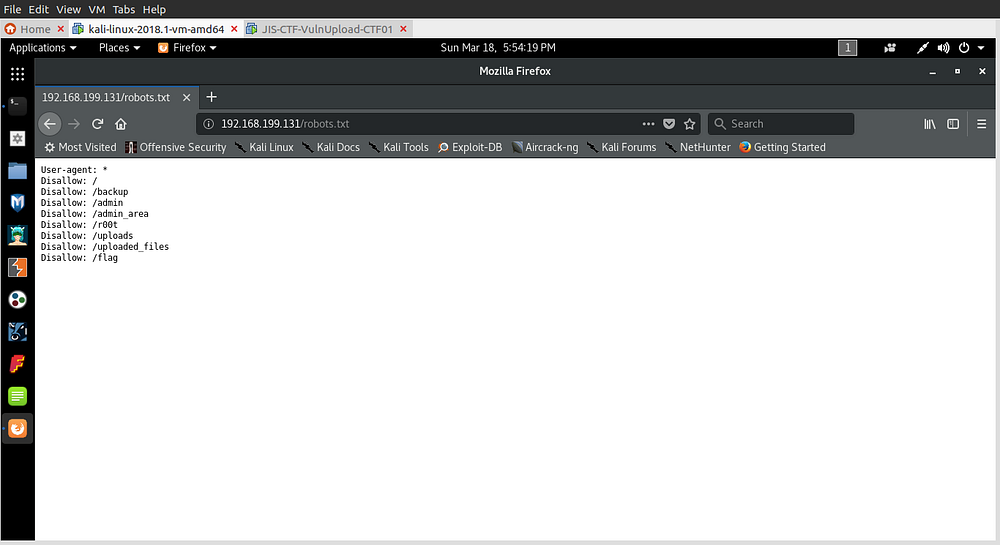The height and width of the screenshot is (545, 1000).
Task: Open the Firefox app menu dropdown
Action: pos(188,47)
